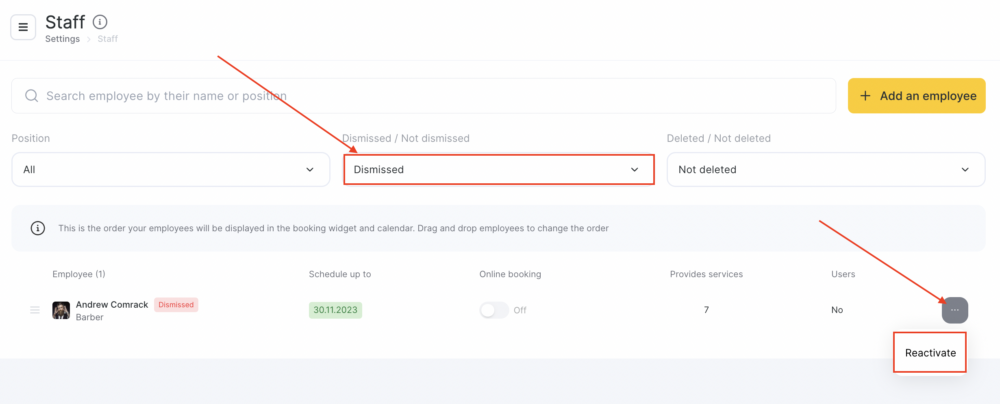Open the hamburger menu button
Screen dimensions: 1000x404
tap(24, 27)
